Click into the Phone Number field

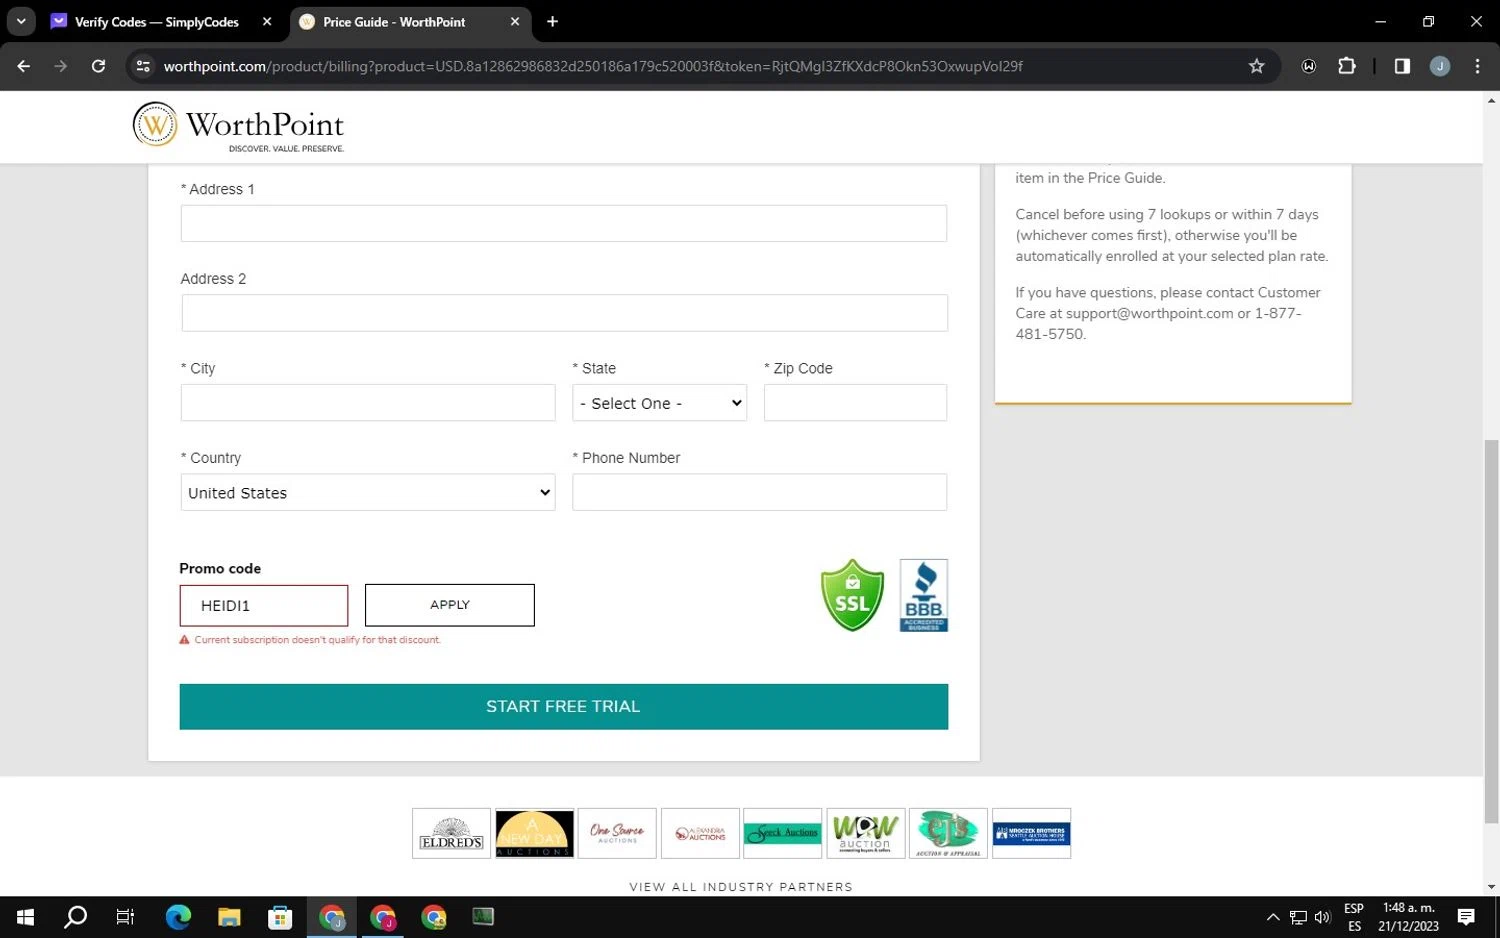click(x=759, y=492)
